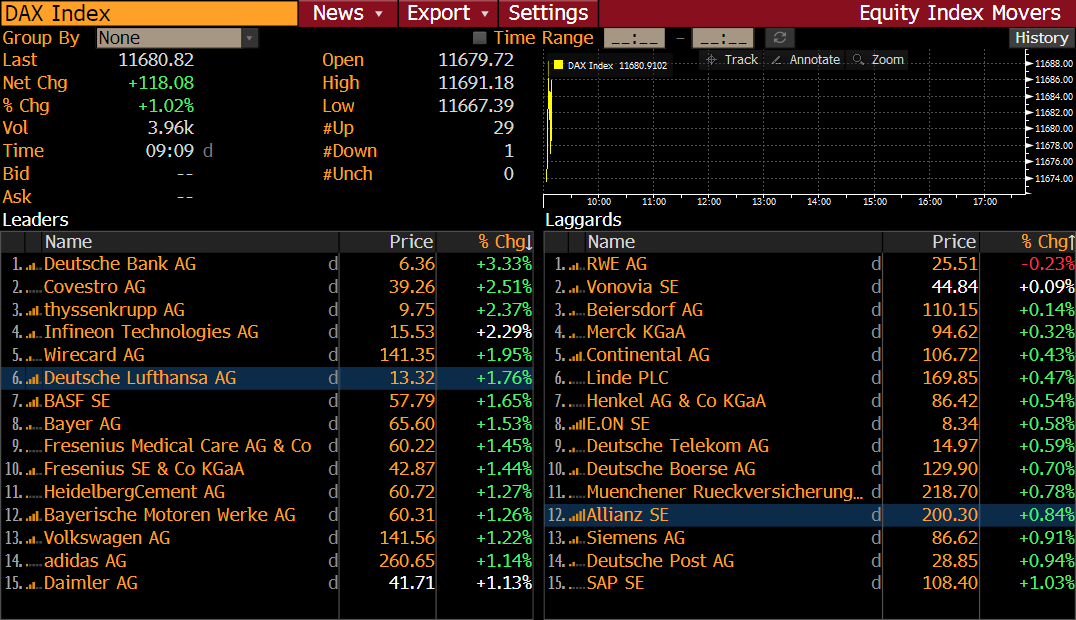Click the DAX Index ticker field

point(149,13)
